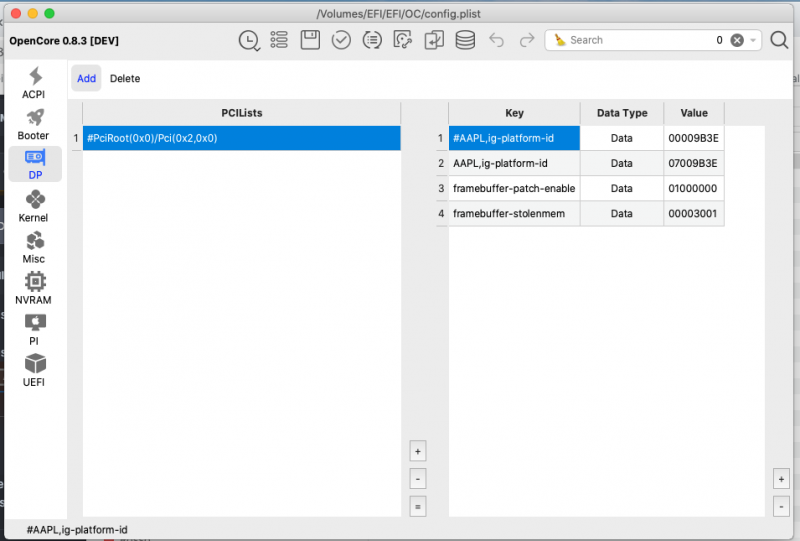Expand the search options dropdown arrow
The image size is (800, 541).
pyautogui.click(x=753, y=40)
